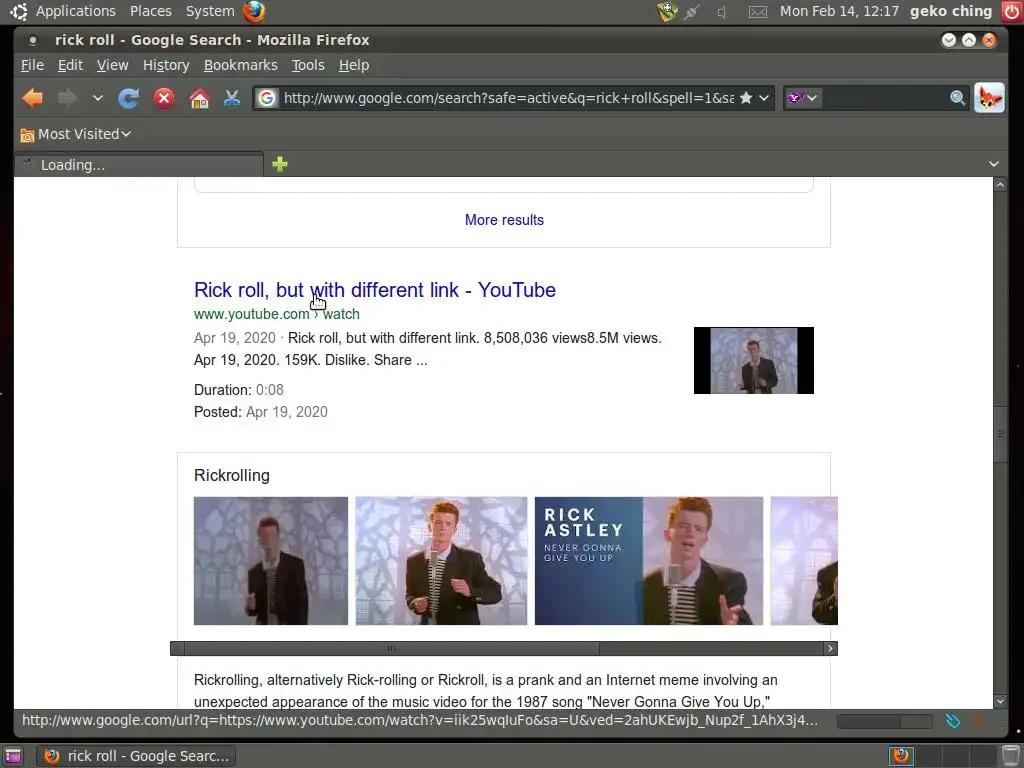Expand the Most Visited bookmarks folder
Viewport: 1024px width, 768px height.
click(76, 135)
